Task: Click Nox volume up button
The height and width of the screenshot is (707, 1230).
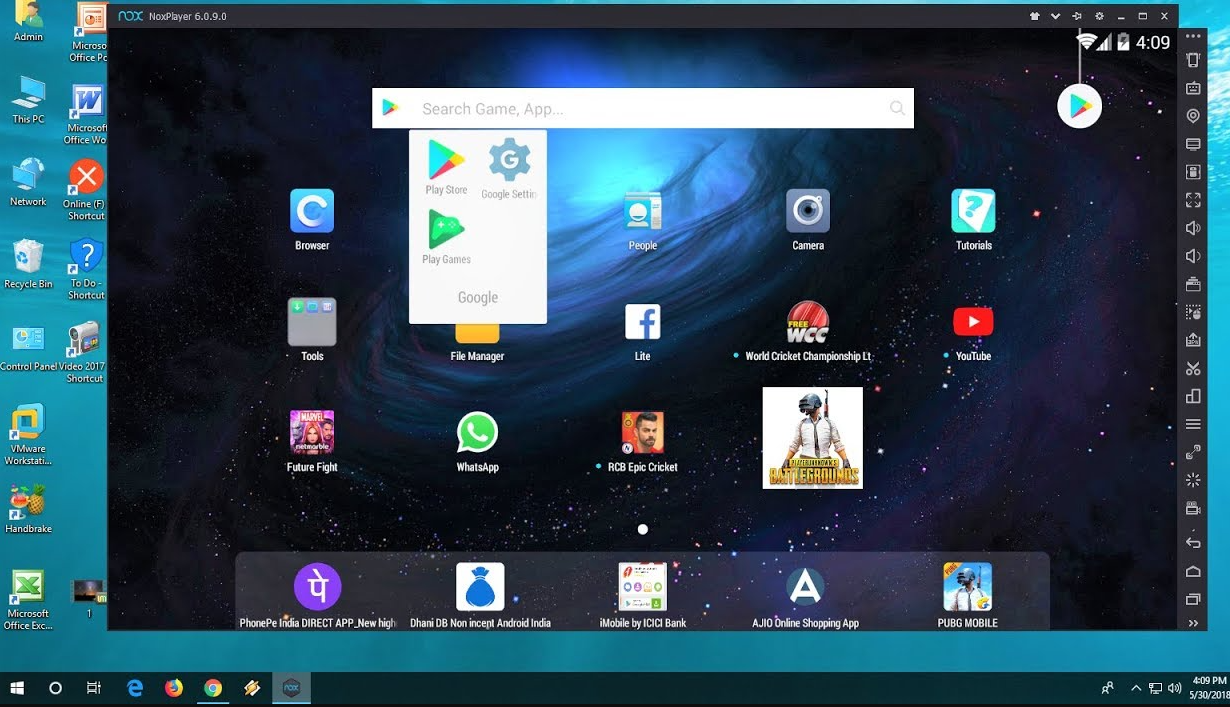Action: 1193,228
